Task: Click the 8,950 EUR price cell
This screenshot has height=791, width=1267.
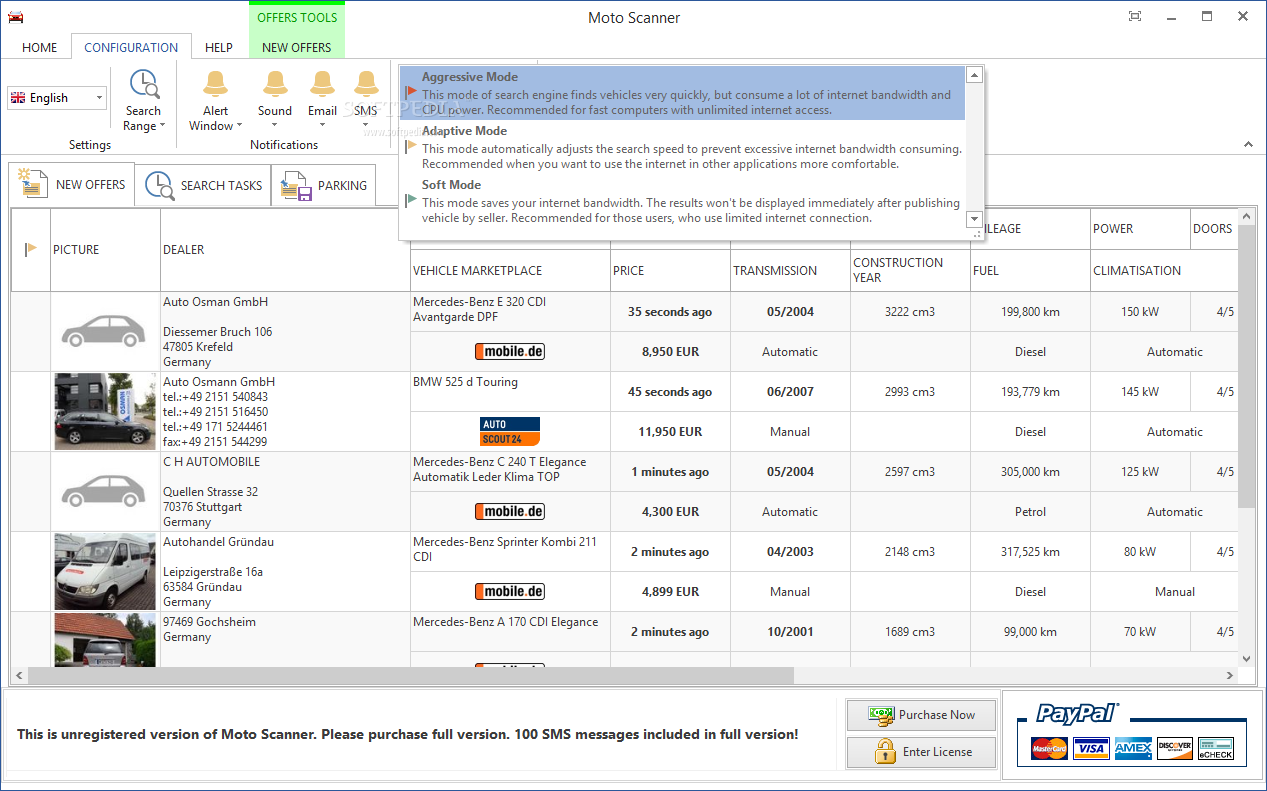Action: pyautogui.click(x=670, y=351)
